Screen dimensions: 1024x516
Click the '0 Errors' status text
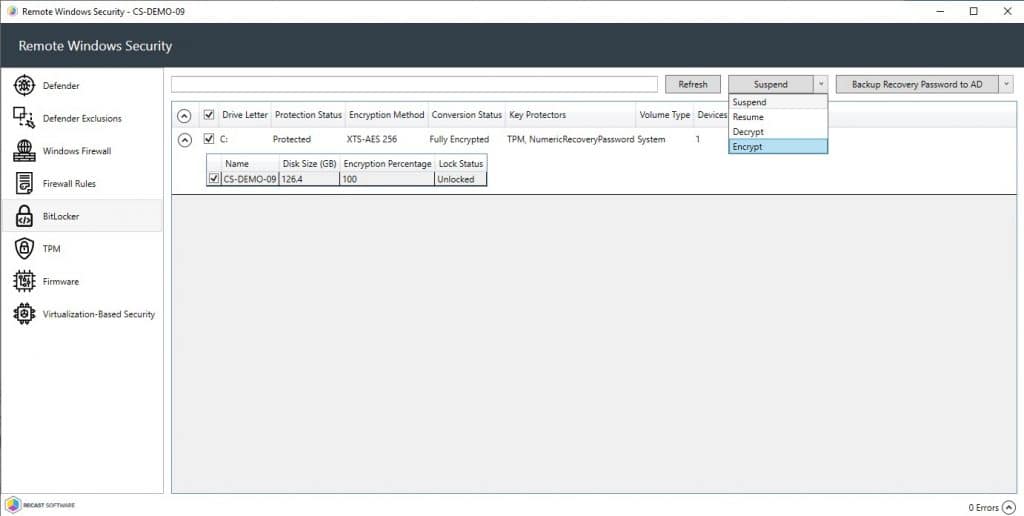click(984, 508)
